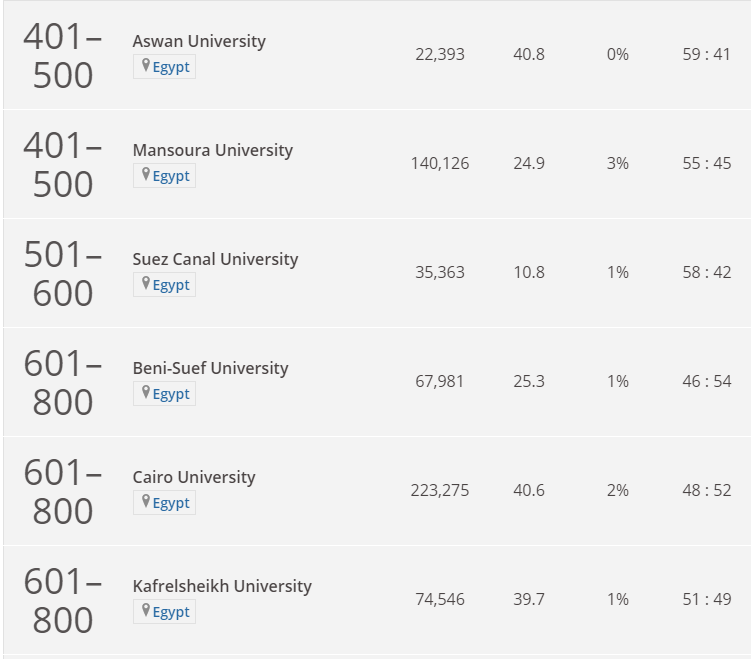Click the location pin icon under Beni-Suef University

pyautogui.click(x=146, y=393)
